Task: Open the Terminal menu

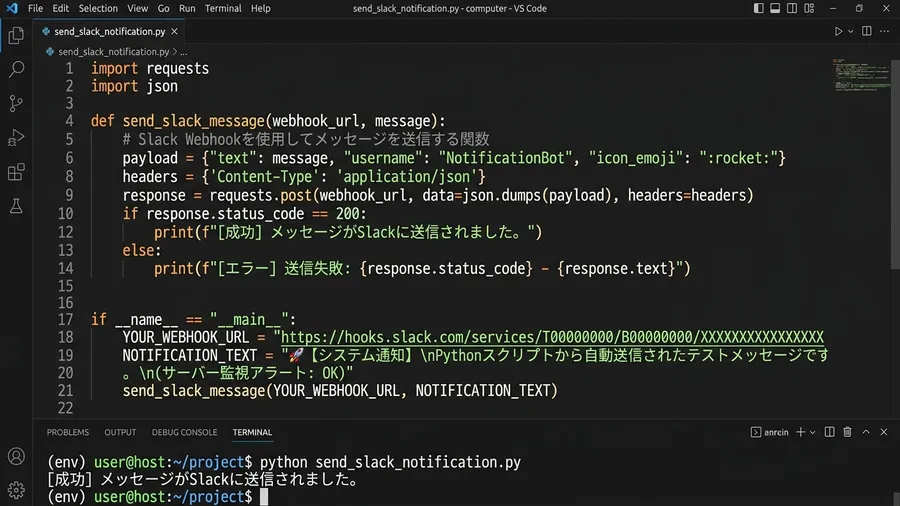Action: (223, 8)
